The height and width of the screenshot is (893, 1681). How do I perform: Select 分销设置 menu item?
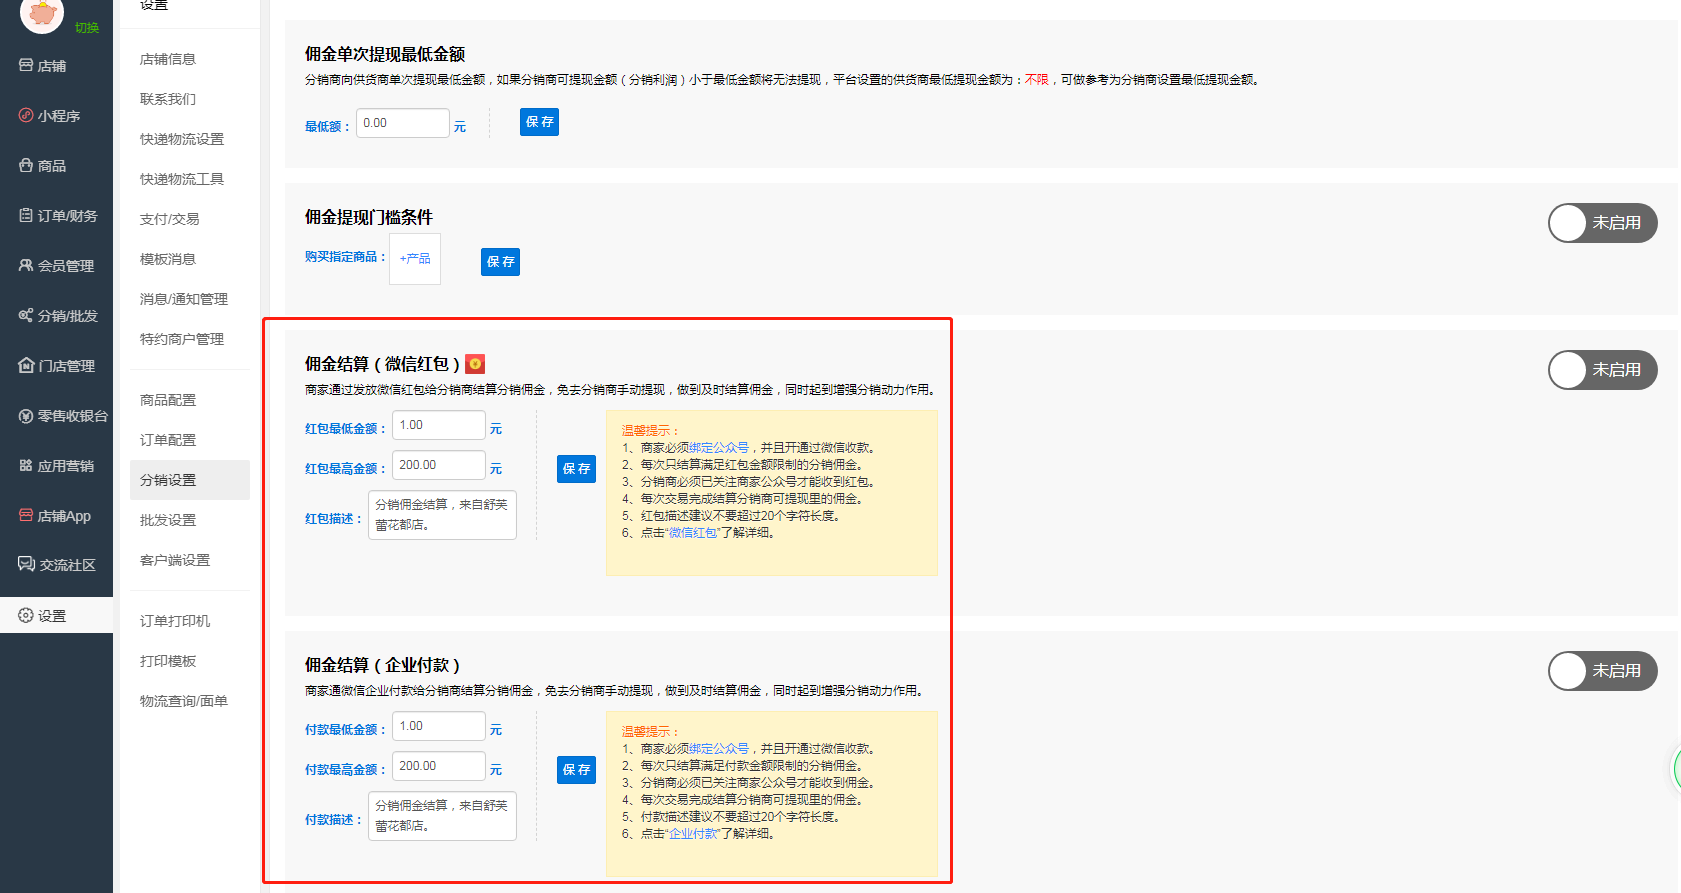190,480
